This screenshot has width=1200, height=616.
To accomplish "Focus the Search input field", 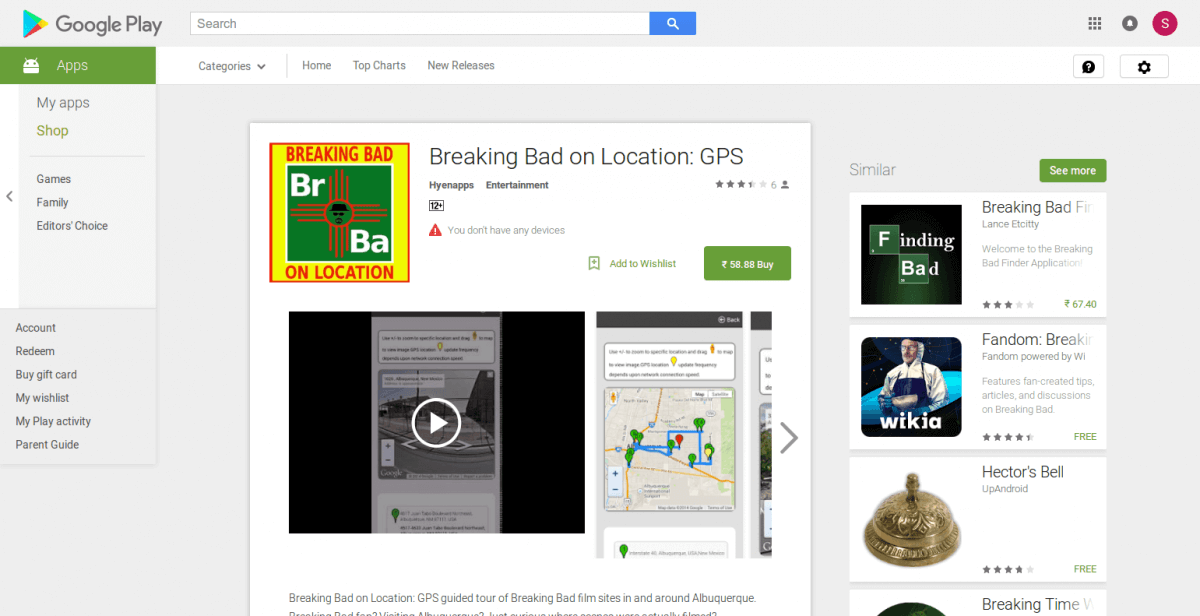I will point(420,23).
